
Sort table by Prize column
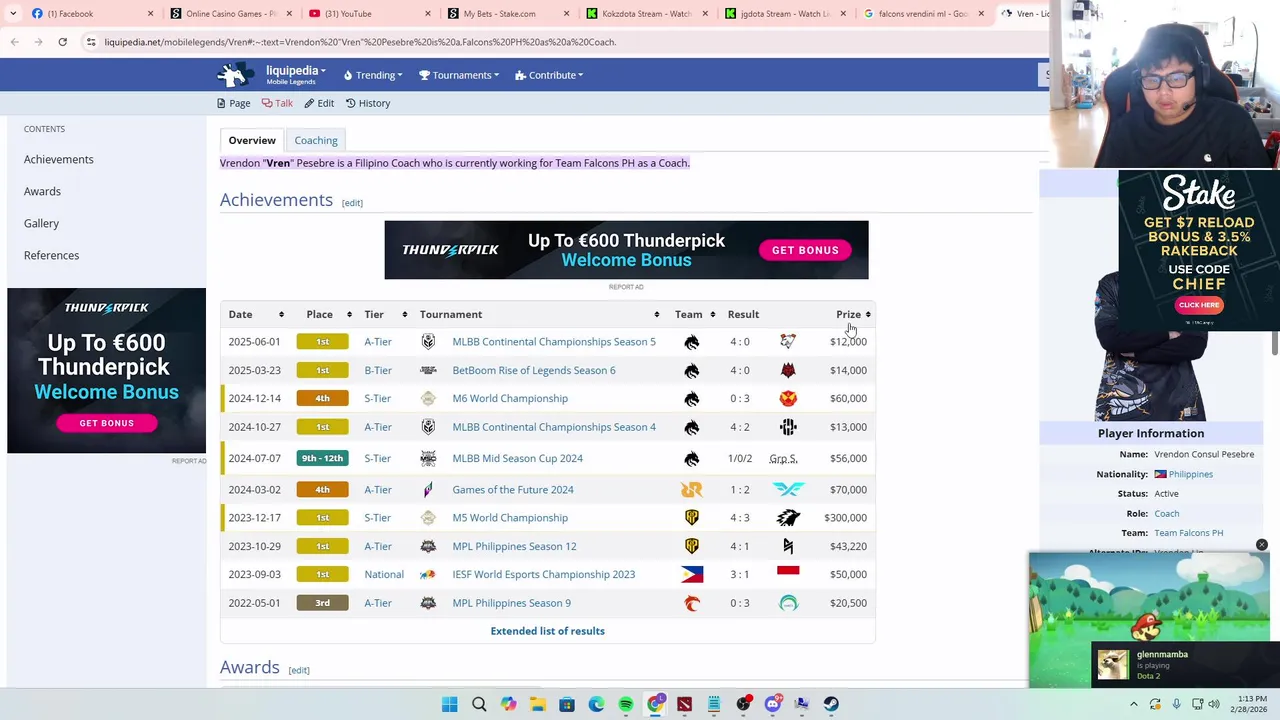(853, 314)
